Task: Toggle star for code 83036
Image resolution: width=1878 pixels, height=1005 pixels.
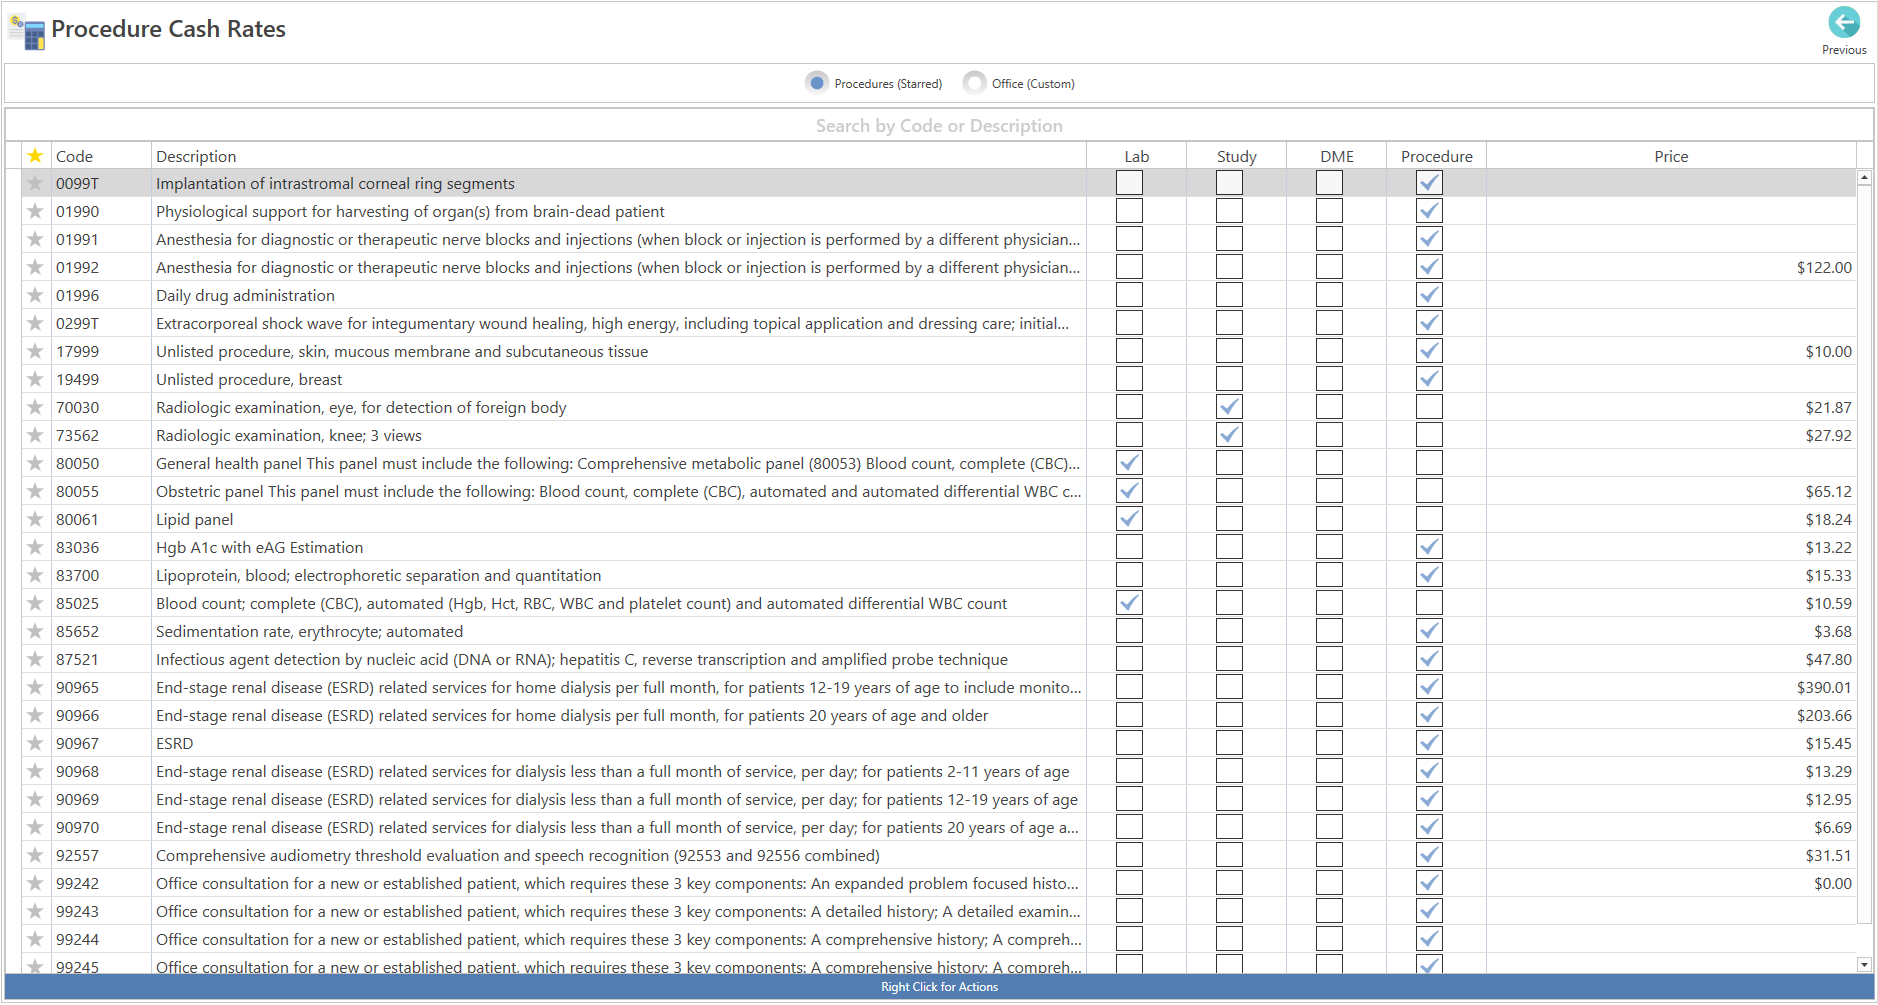Action: click(35, 547)
